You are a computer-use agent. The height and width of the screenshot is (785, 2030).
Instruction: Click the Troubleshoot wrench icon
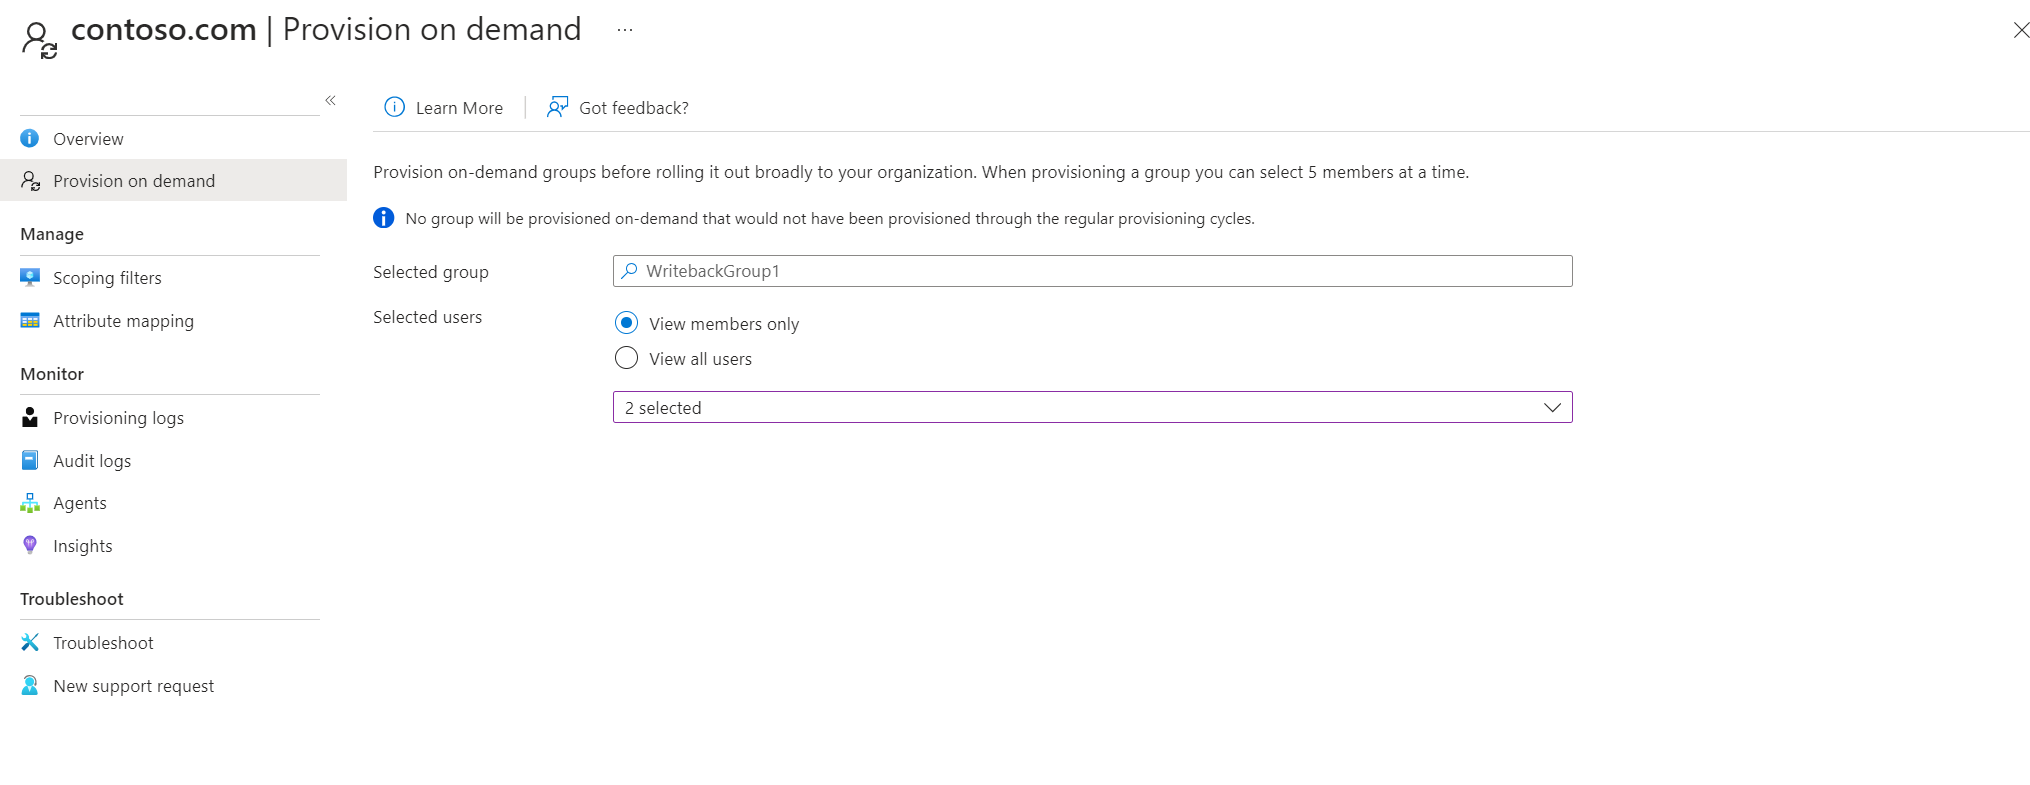point(30,642)
